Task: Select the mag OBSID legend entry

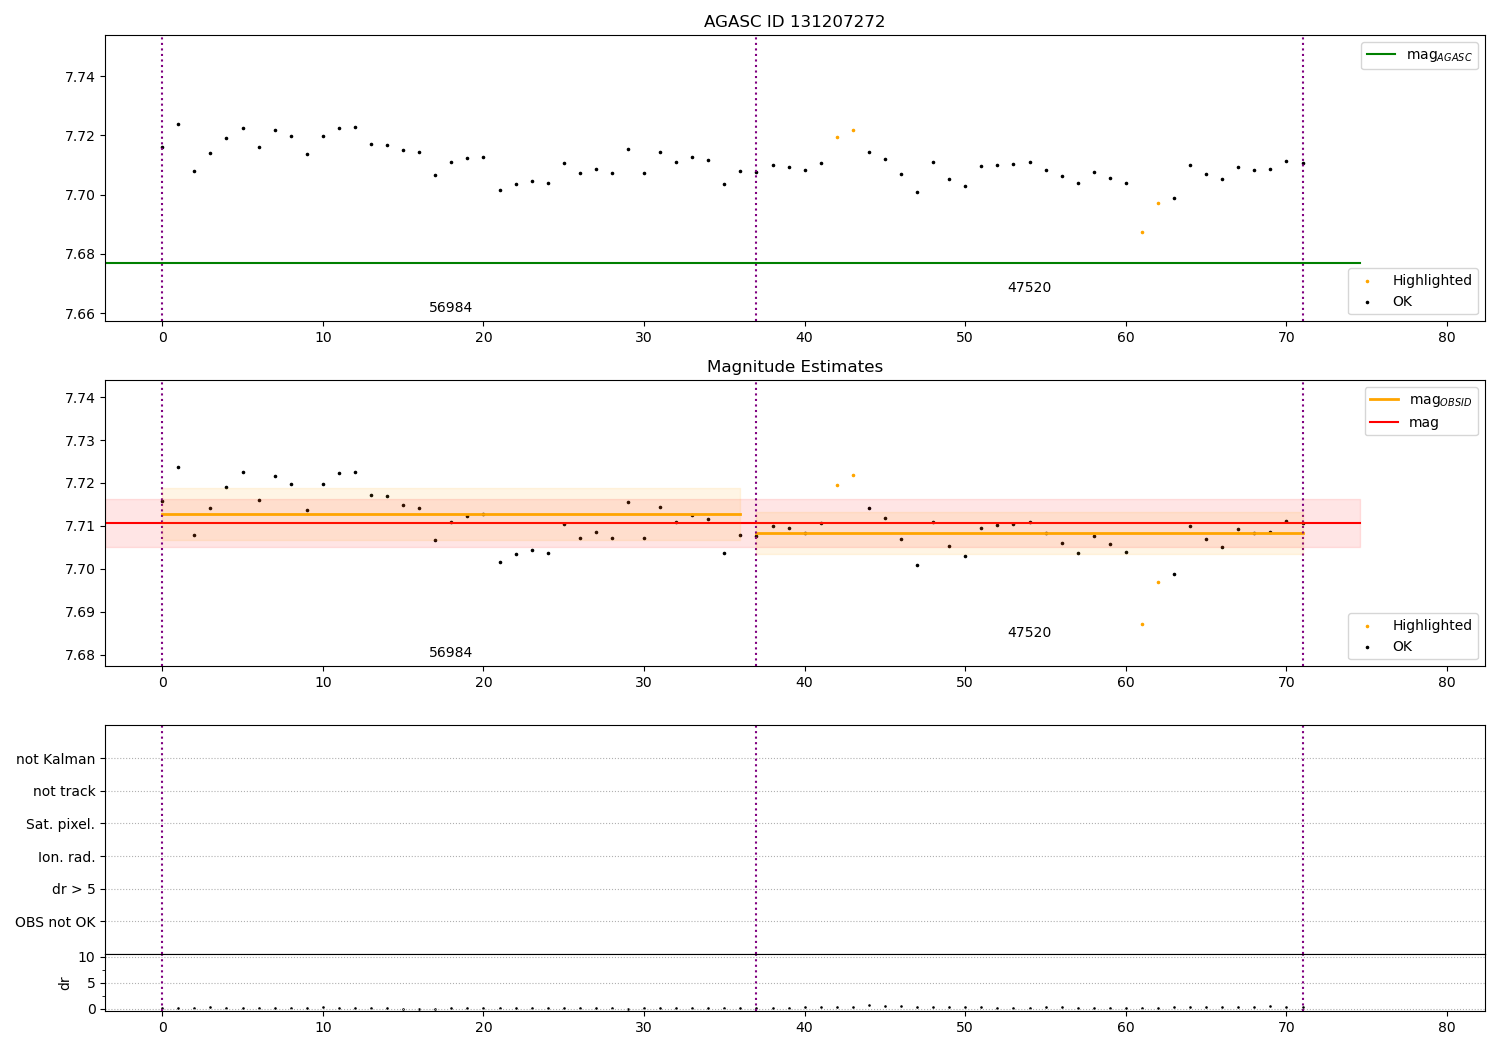Action: 1421,400
